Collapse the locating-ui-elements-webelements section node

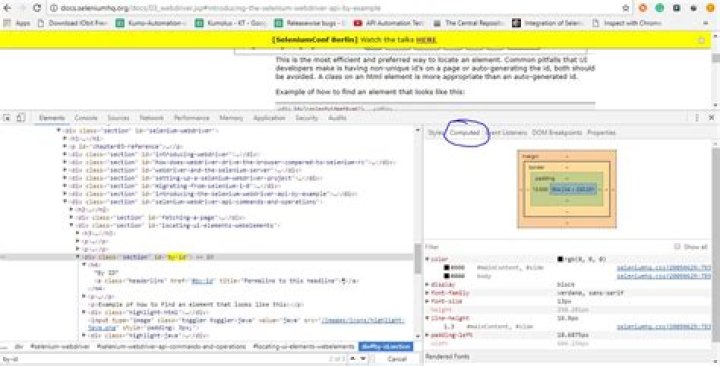(71, 225)
